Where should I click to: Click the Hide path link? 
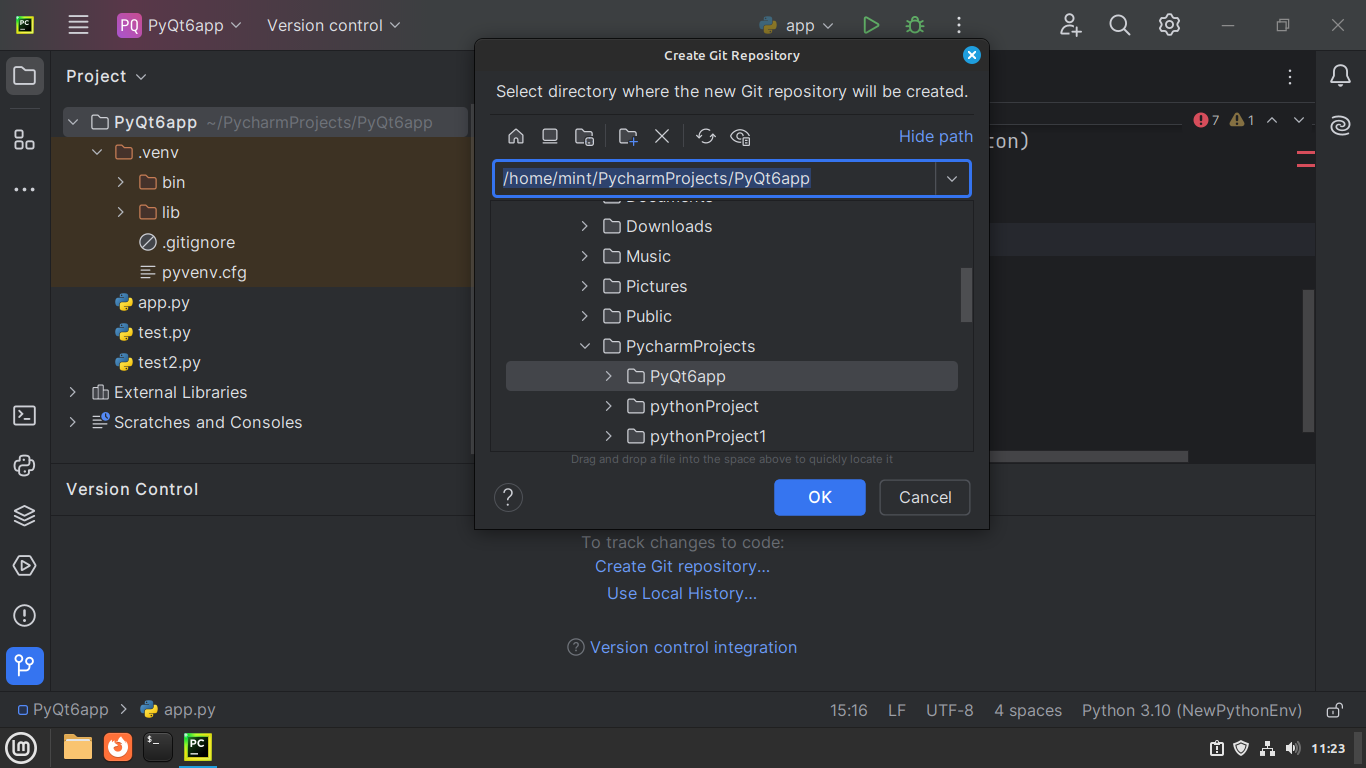point(936,136)
